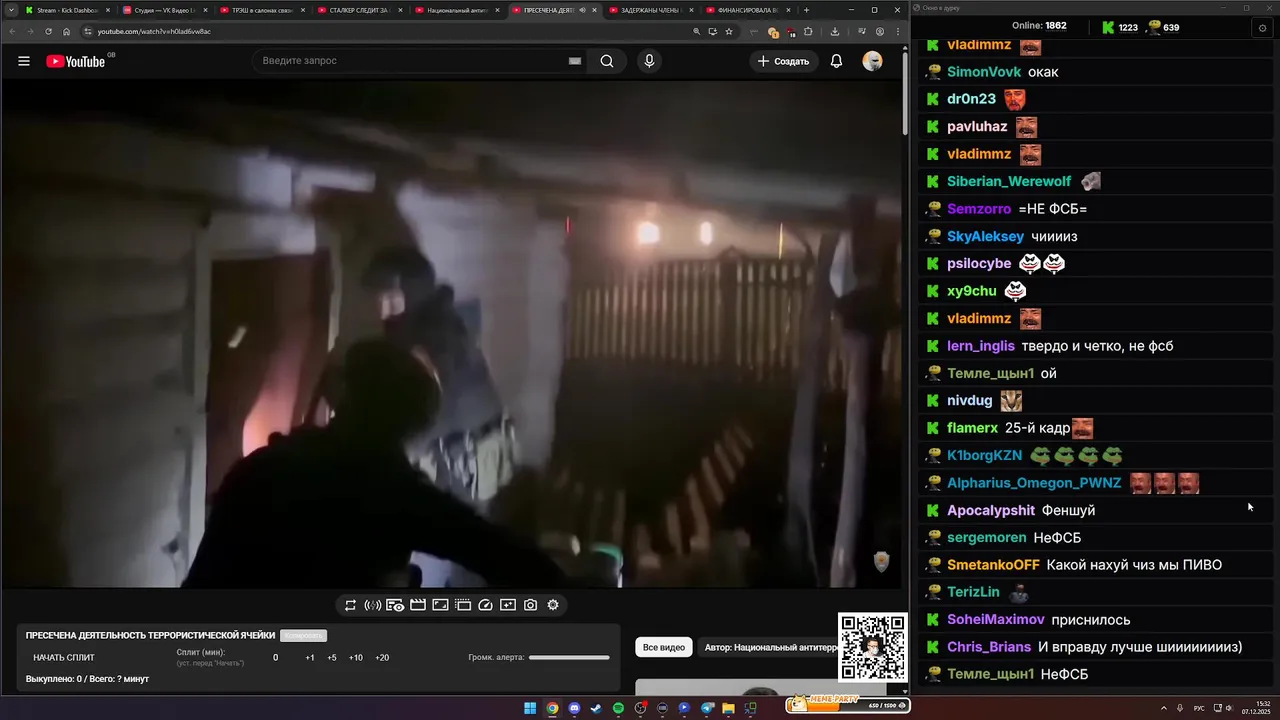Add +5 minutes to split
The height and width of the screenshot is (720, 1280).
[332, 658]
